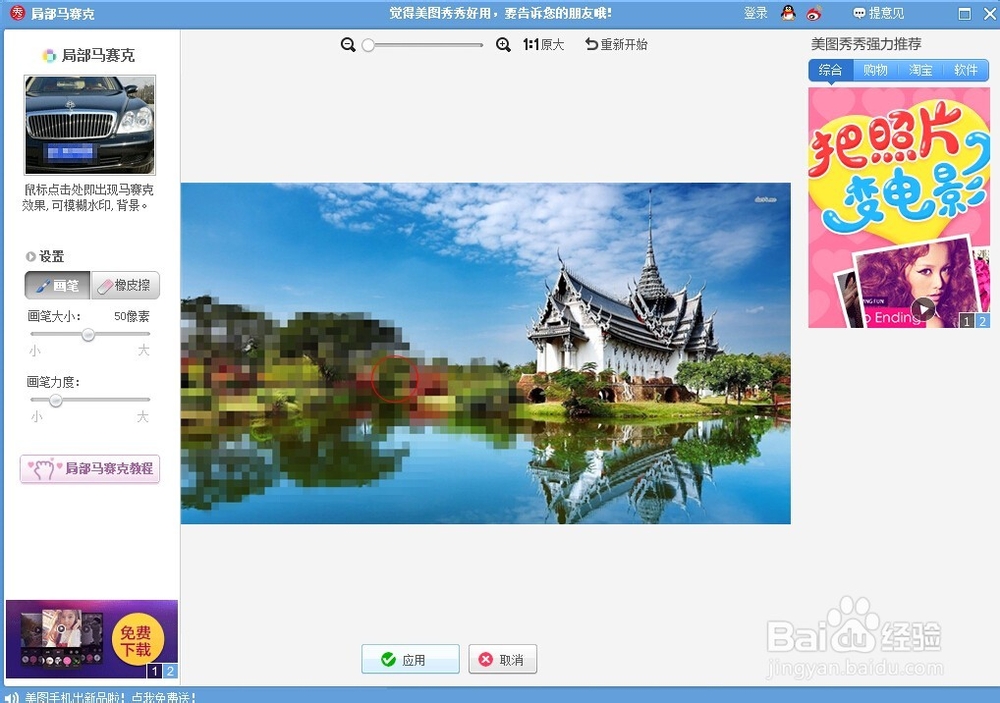Expand the 购物 recommendation tab
The height and width of the screenshot is (703, 1000).
[x=874, y=70]
